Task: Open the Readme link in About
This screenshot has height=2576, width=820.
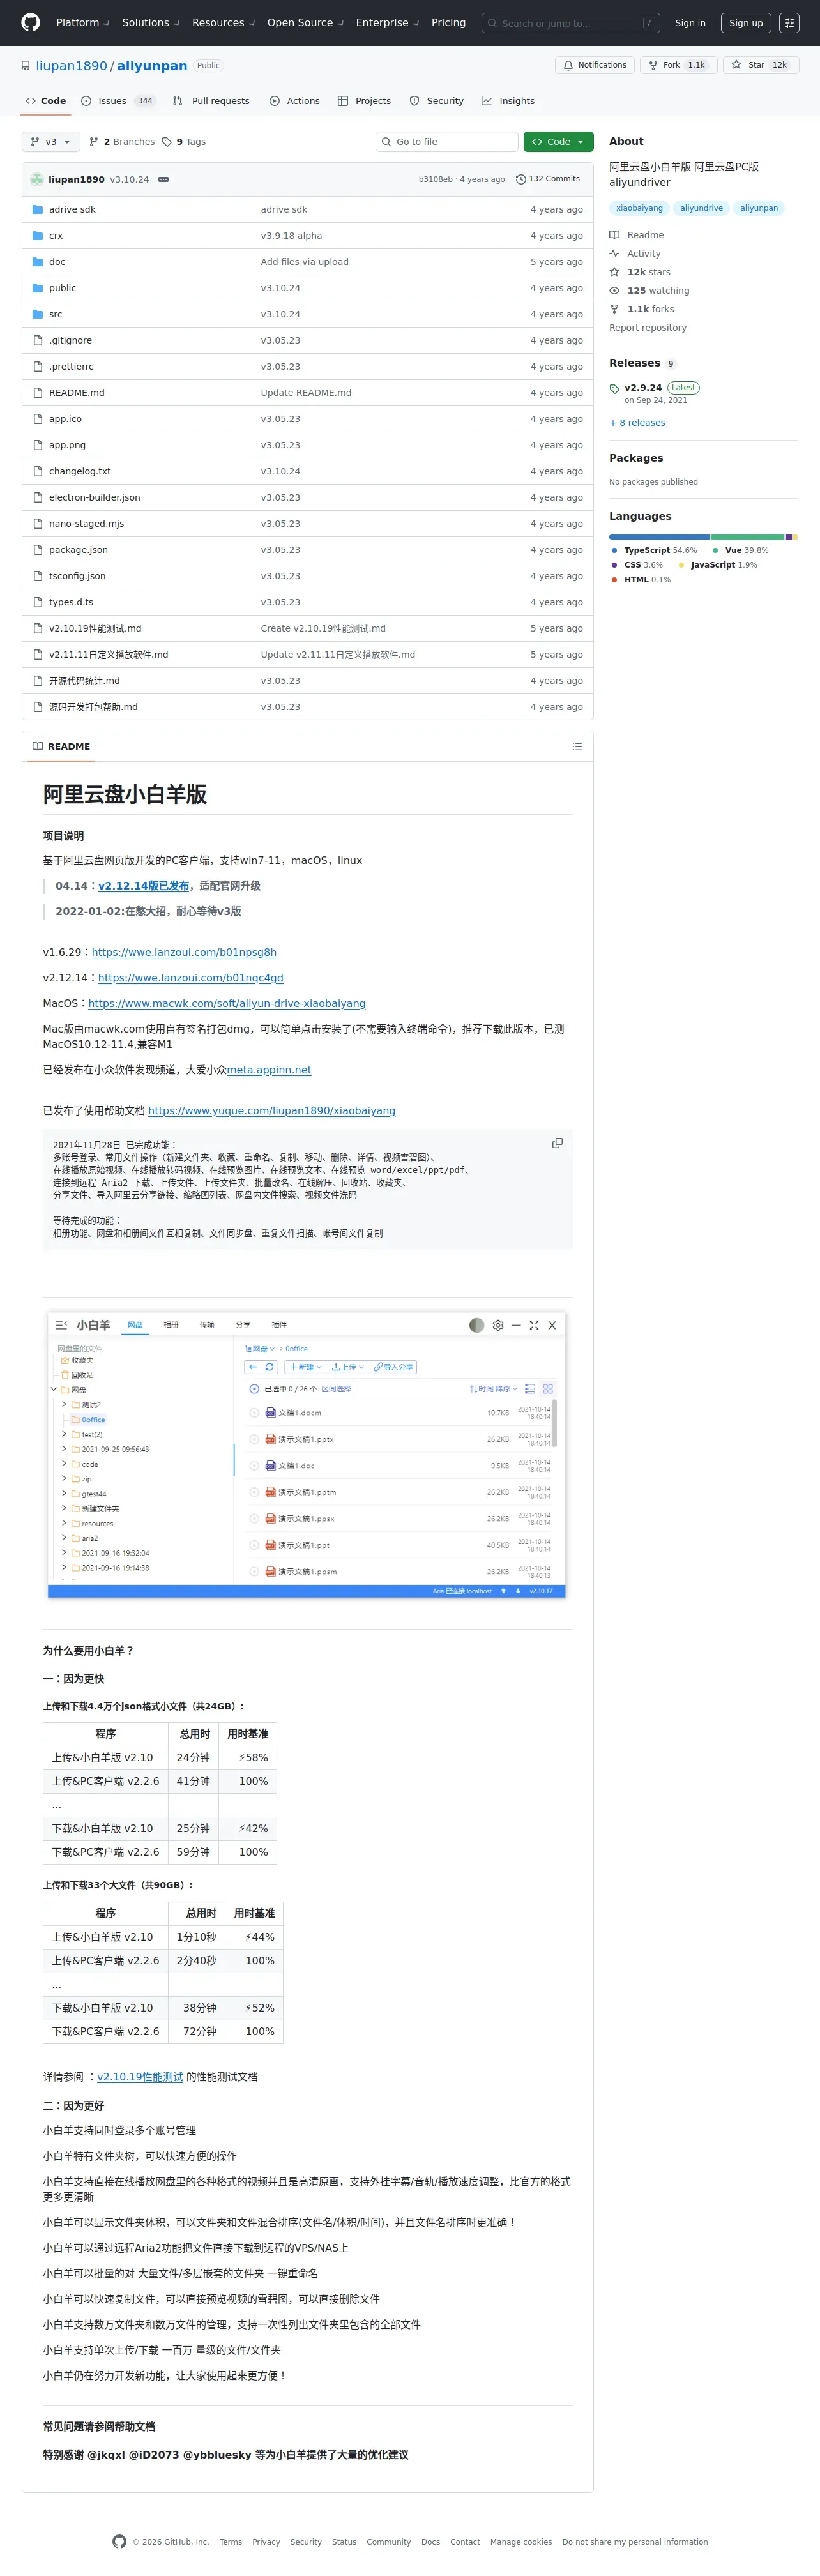Action: tap(636, 235)
